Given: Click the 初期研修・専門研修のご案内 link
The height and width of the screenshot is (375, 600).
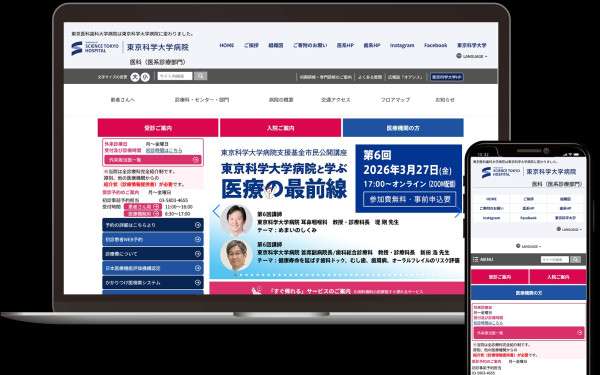Looking at the screenshot, I should click(326, 77).
